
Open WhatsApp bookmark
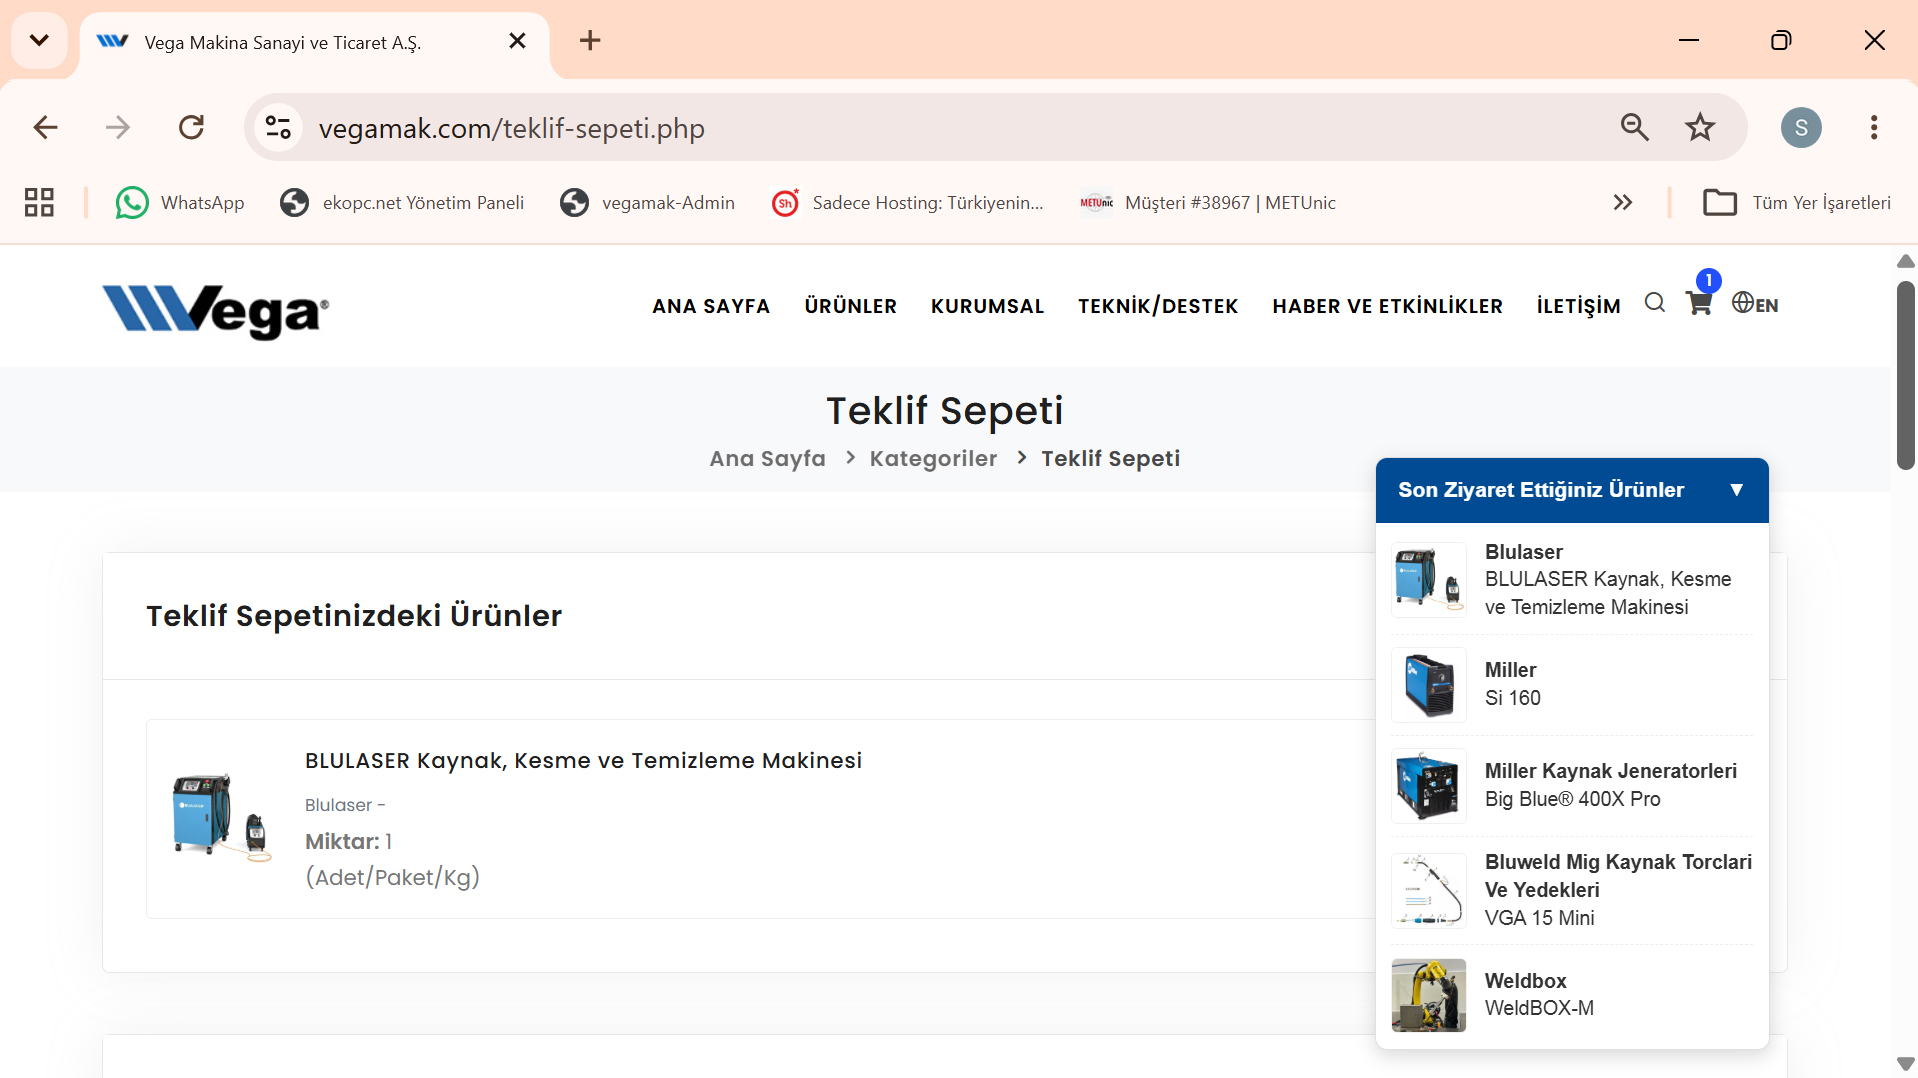pyautogui.click(x=180, y=203)
